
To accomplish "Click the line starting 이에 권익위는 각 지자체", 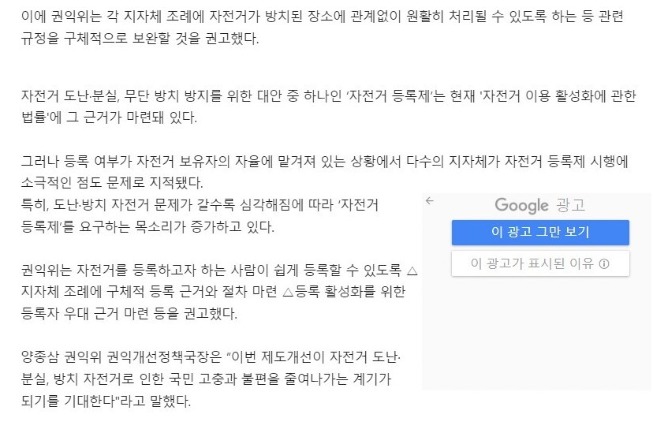I will tap(322, 17).
